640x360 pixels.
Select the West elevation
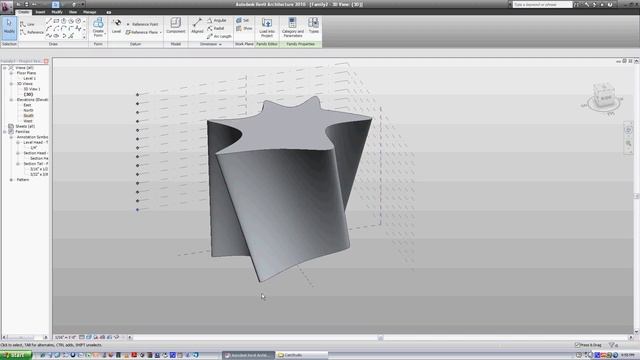pos(28,121)
